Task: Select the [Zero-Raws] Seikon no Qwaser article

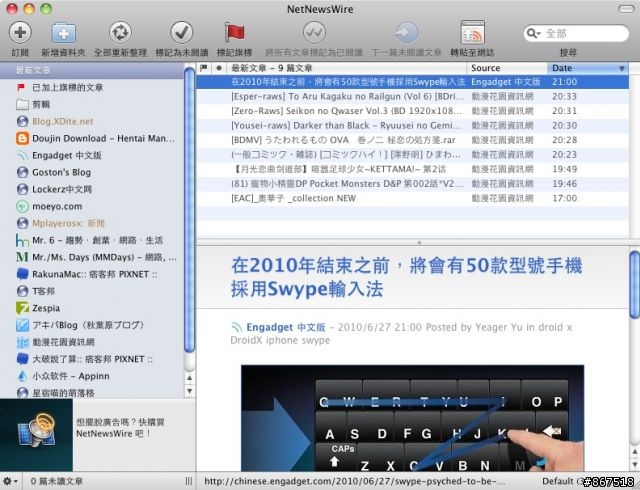Action: [x=413, y=111]
